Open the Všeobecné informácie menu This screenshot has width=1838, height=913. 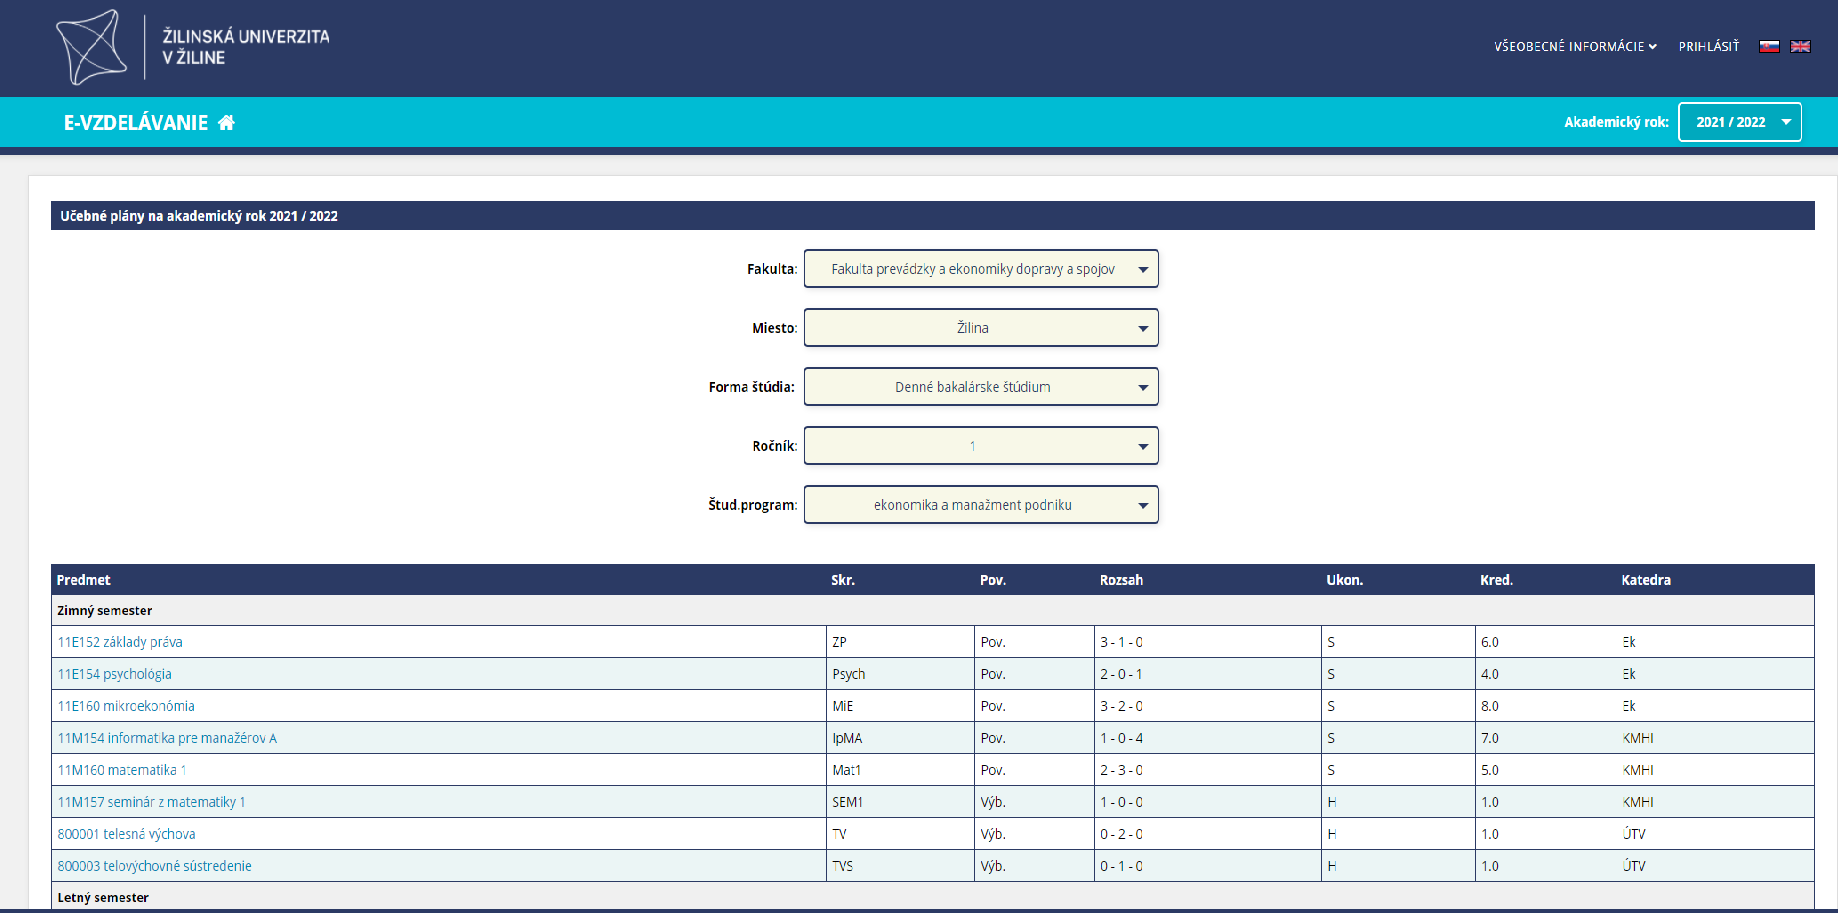(1575, 46)
